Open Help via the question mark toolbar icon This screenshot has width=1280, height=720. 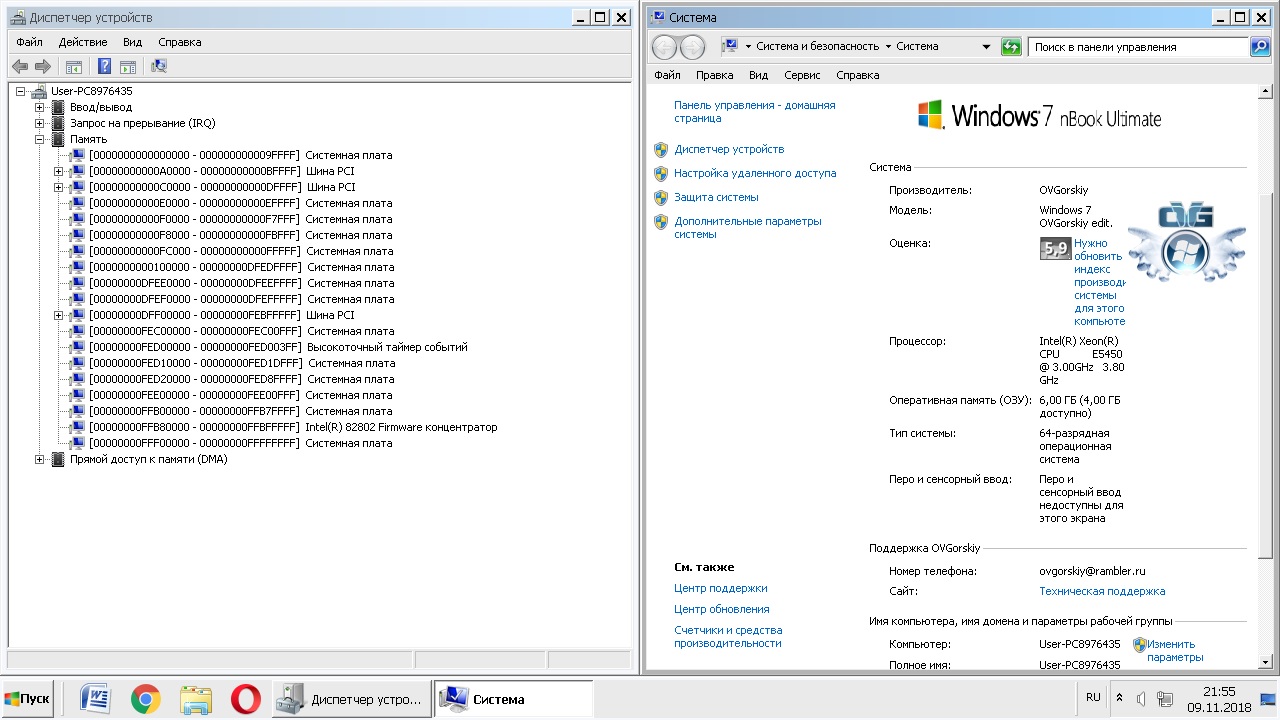click(x=104, y=67)
